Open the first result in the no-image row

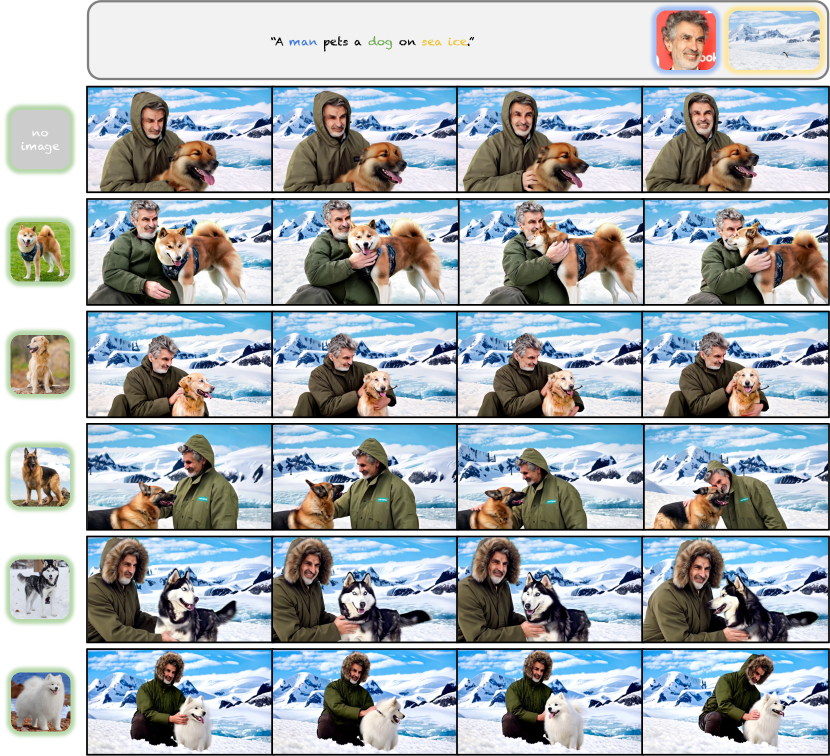pyautogui.click(x=179, y=139)
